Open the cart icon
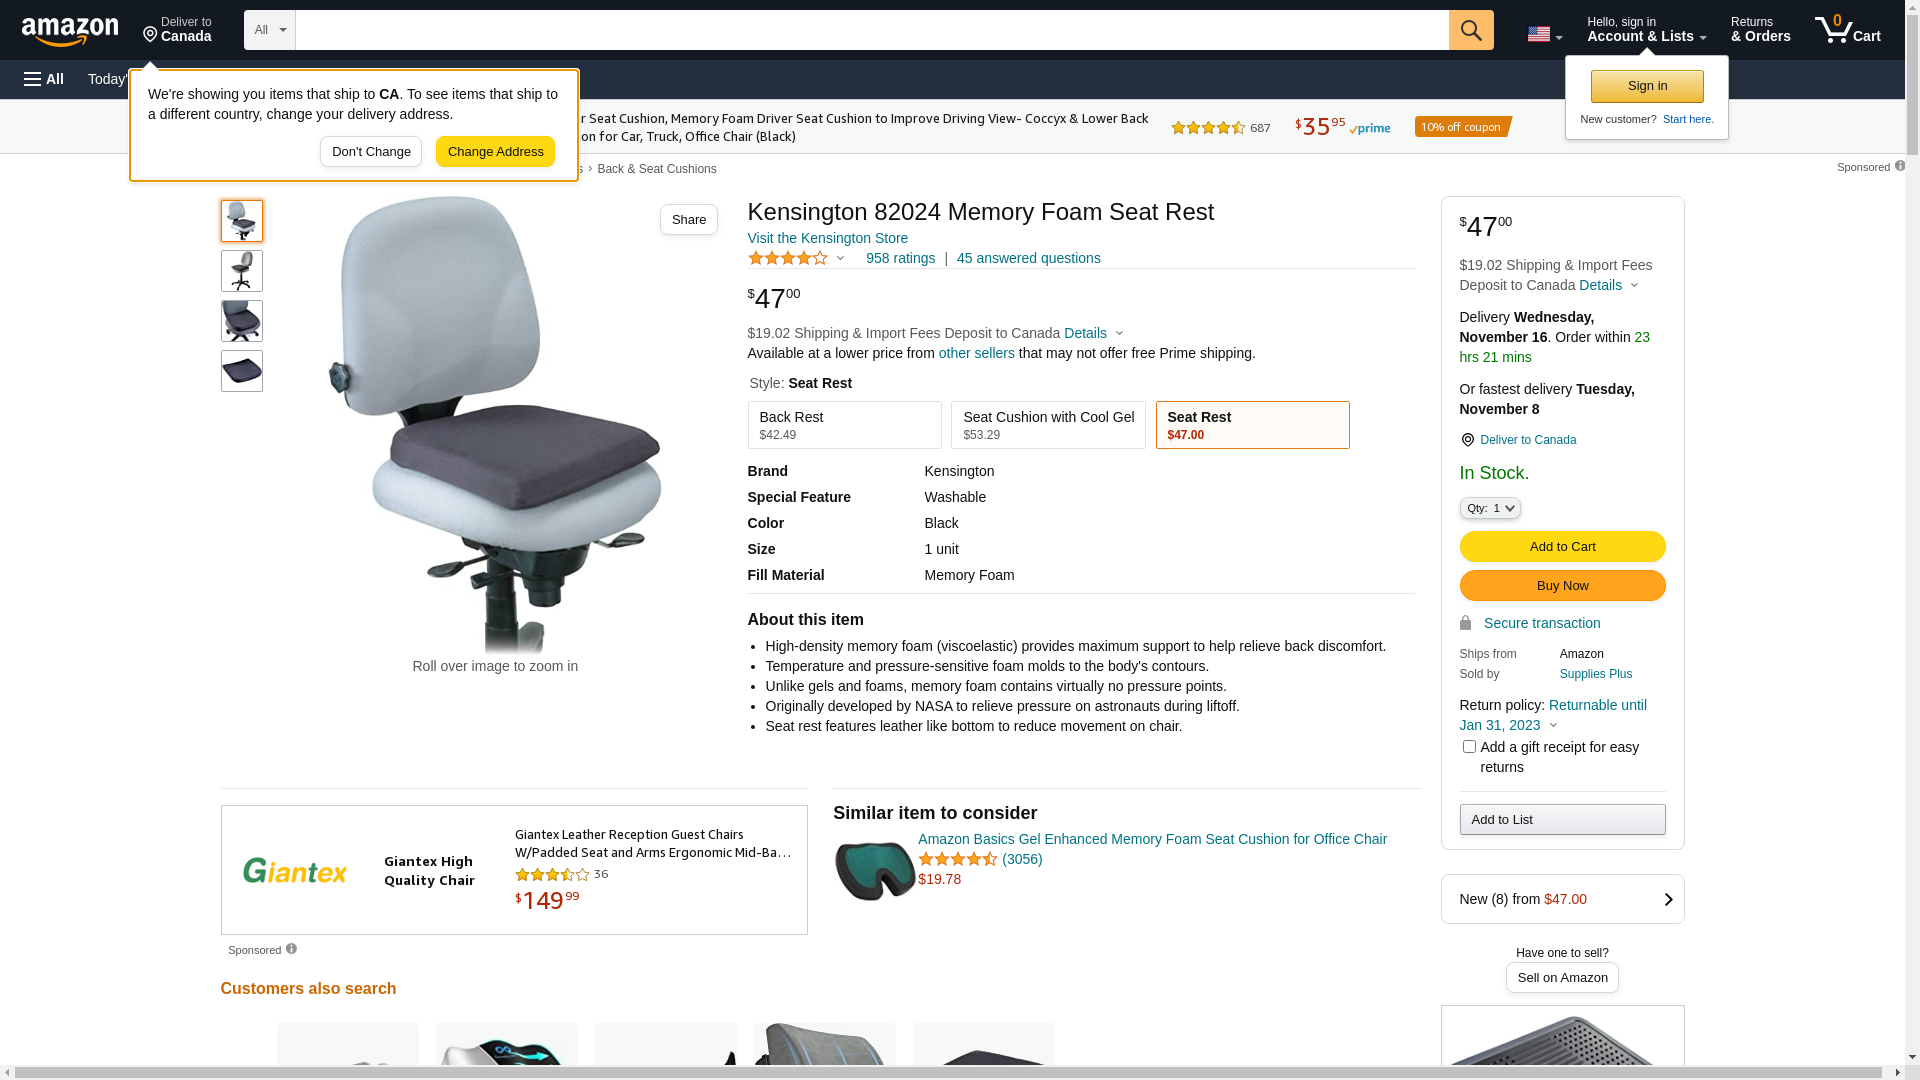The height and width of the screenshot is (1080, 1920). tap(1846, 30)
